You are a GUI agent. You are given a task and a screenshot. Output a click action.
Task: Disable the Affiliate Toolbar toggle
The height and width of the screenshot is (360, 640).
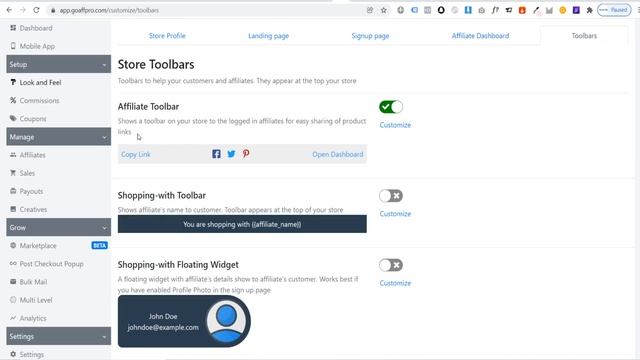pyautogui.click(x=391, y=107)
